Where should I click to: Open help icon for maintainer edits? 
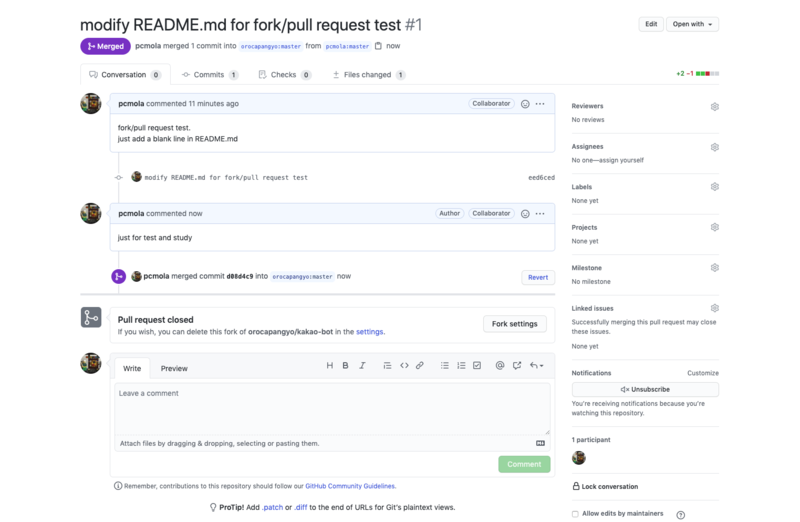681,515
